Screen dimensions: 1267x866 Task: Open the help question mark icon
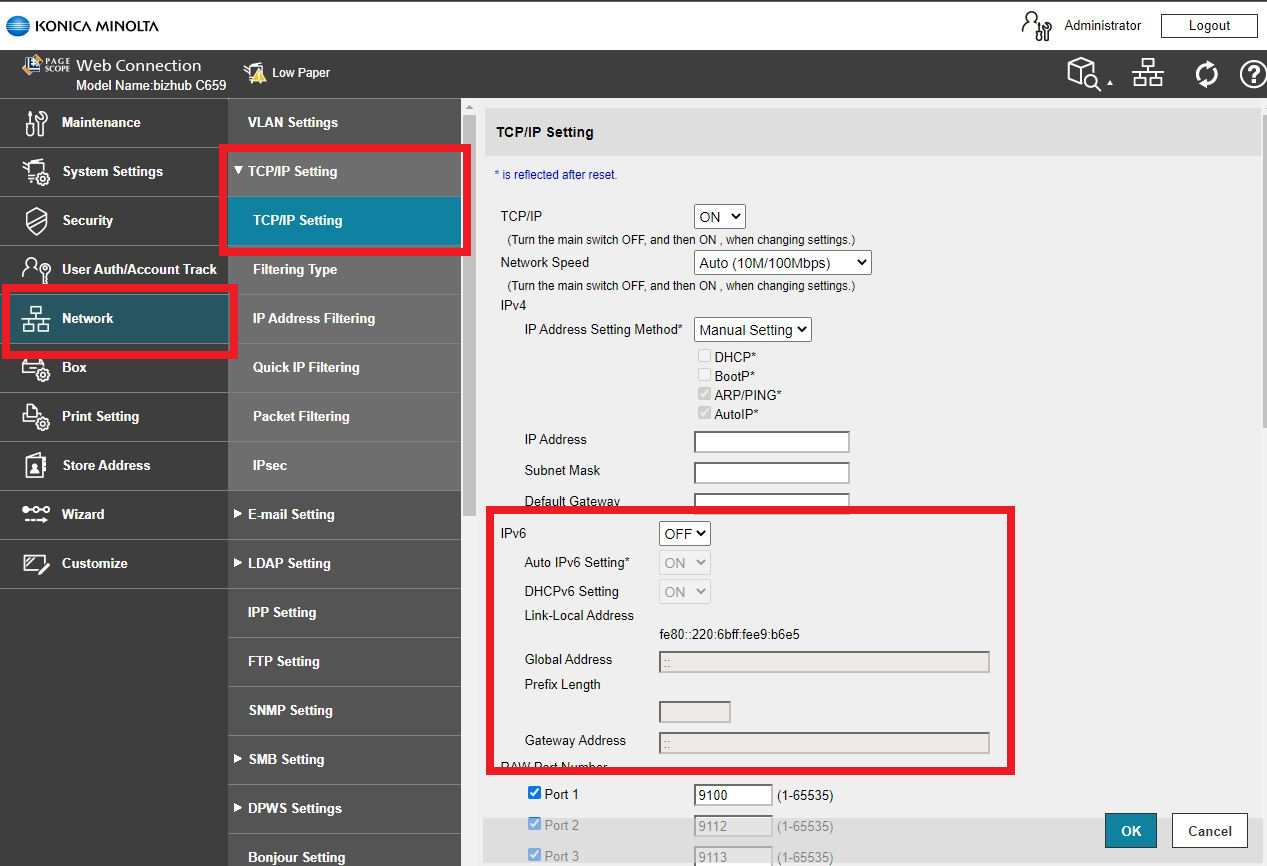[1252, 74]
